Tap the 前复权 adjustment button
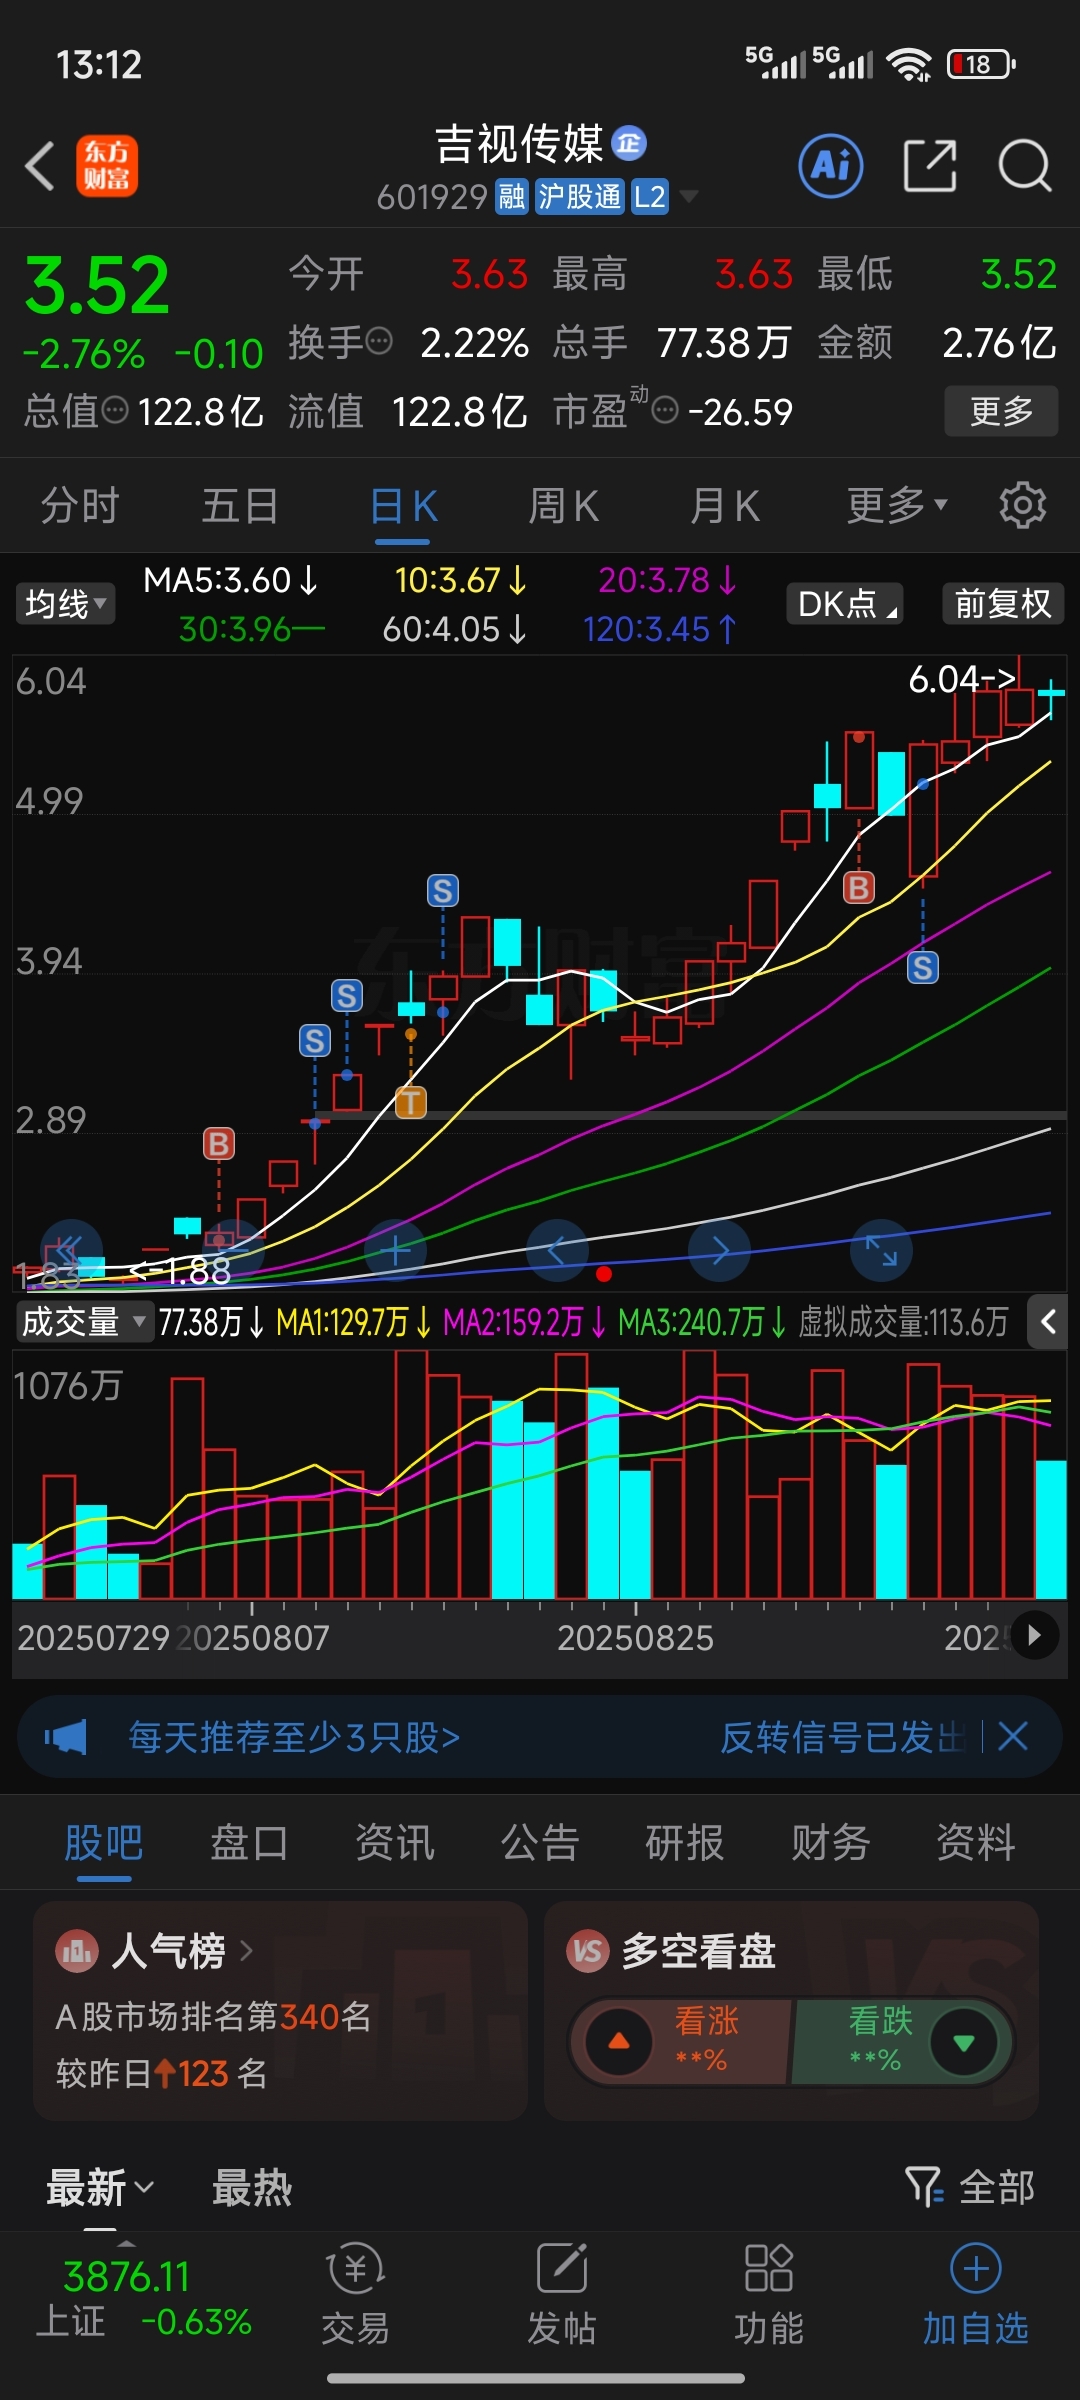The height and width of the screenshot is (2400, 1080). pyautogui.click(x=1003, y=604)
